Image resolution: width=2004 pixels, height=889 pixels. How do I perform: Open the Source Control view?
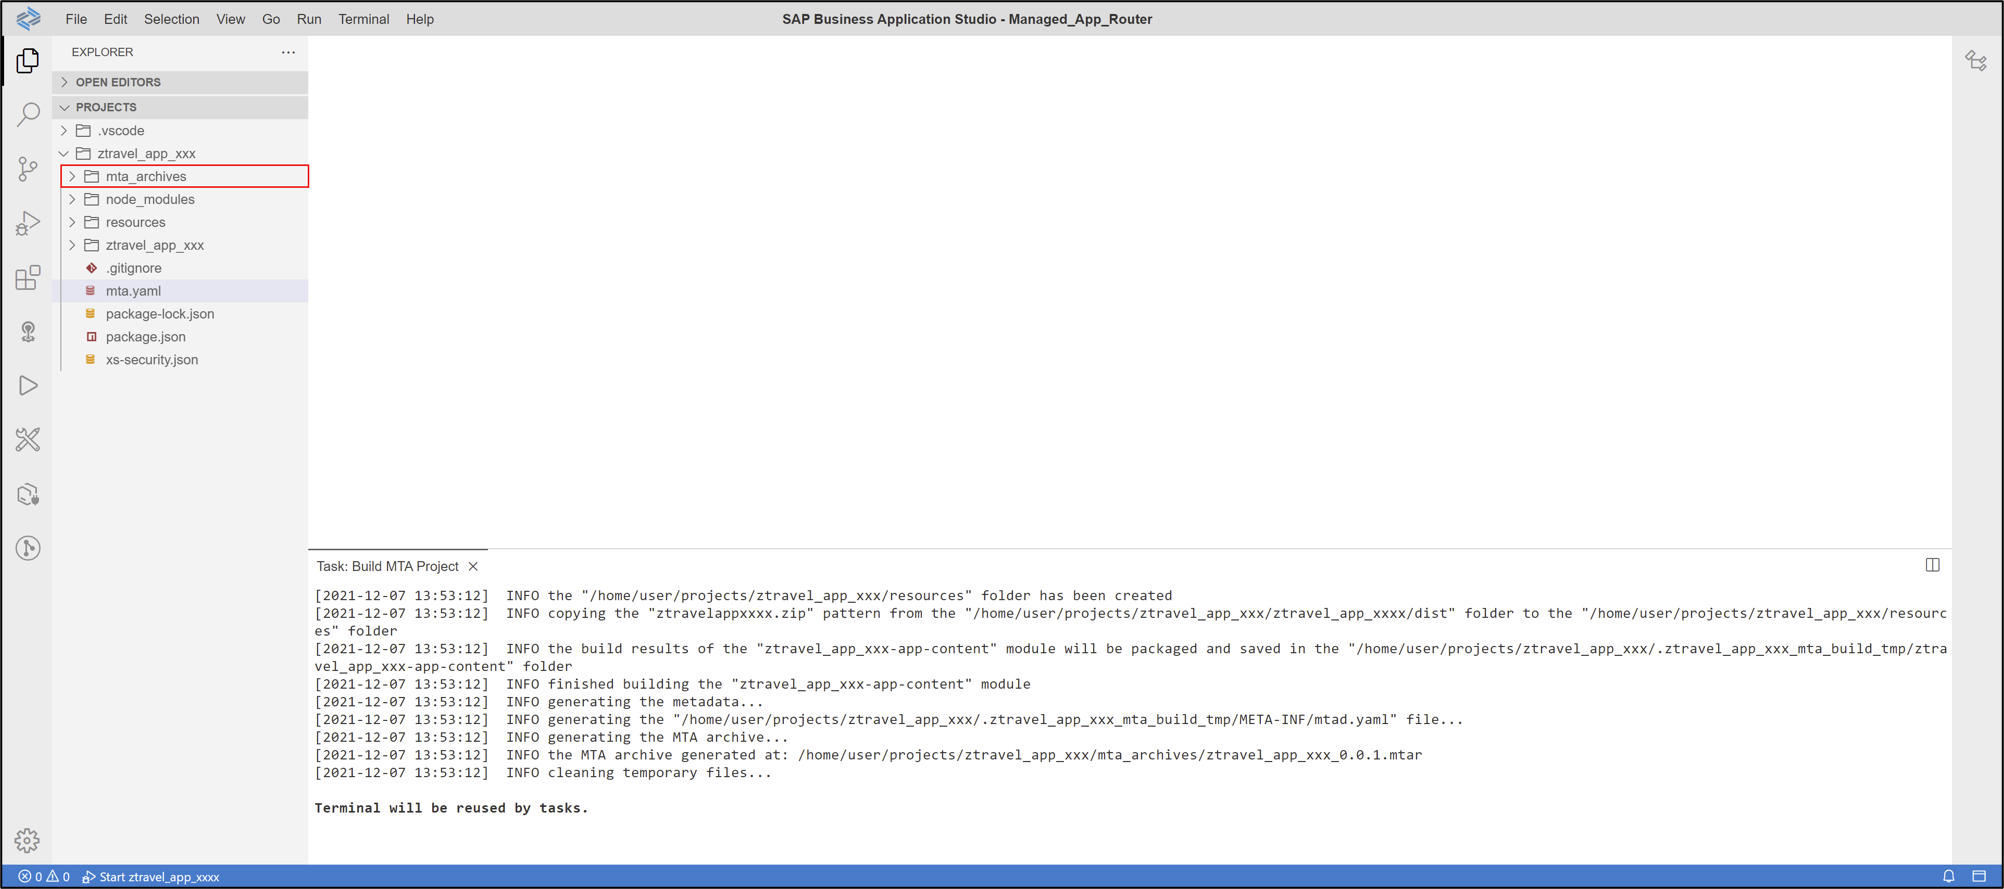pyautogui.click(x=28, y=169)
